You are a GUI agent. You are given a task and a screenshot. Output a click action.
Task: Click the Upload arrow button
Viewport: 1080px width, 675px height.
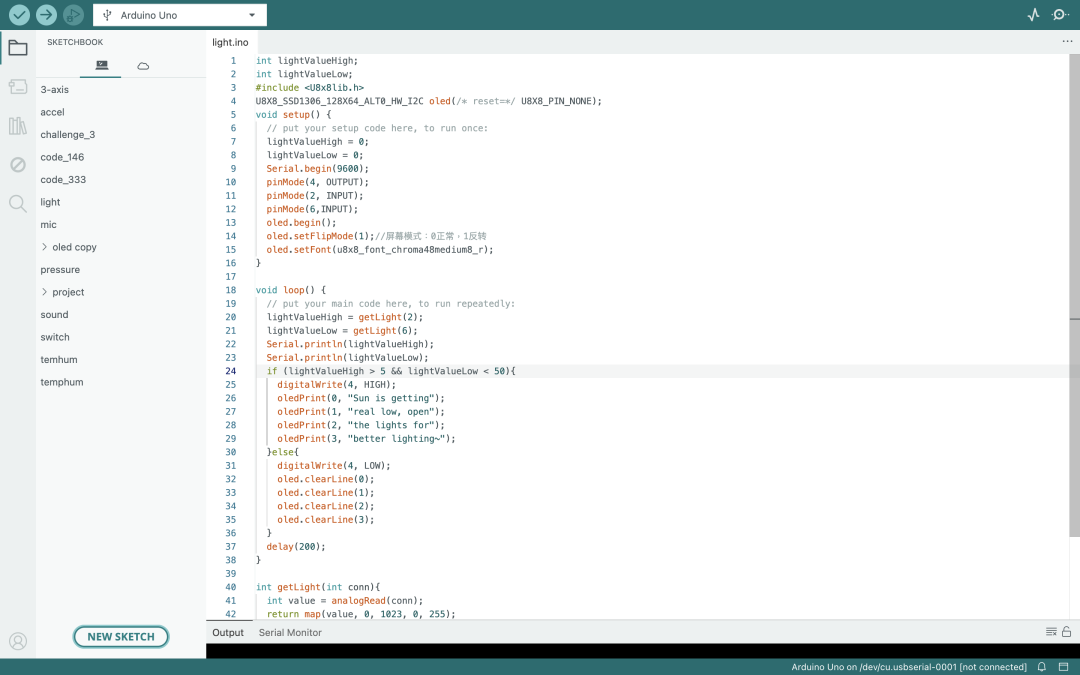coord(46,14)
